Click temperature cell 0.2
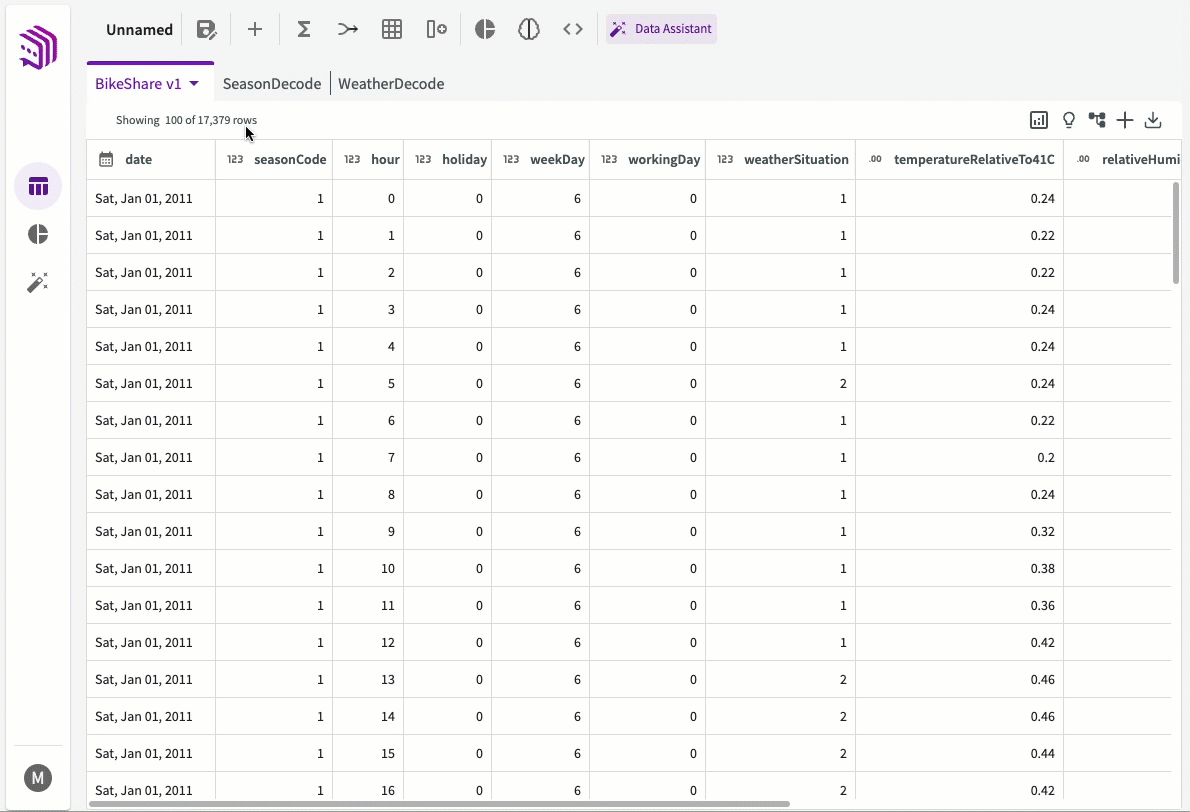 click(x=959, y=458)
